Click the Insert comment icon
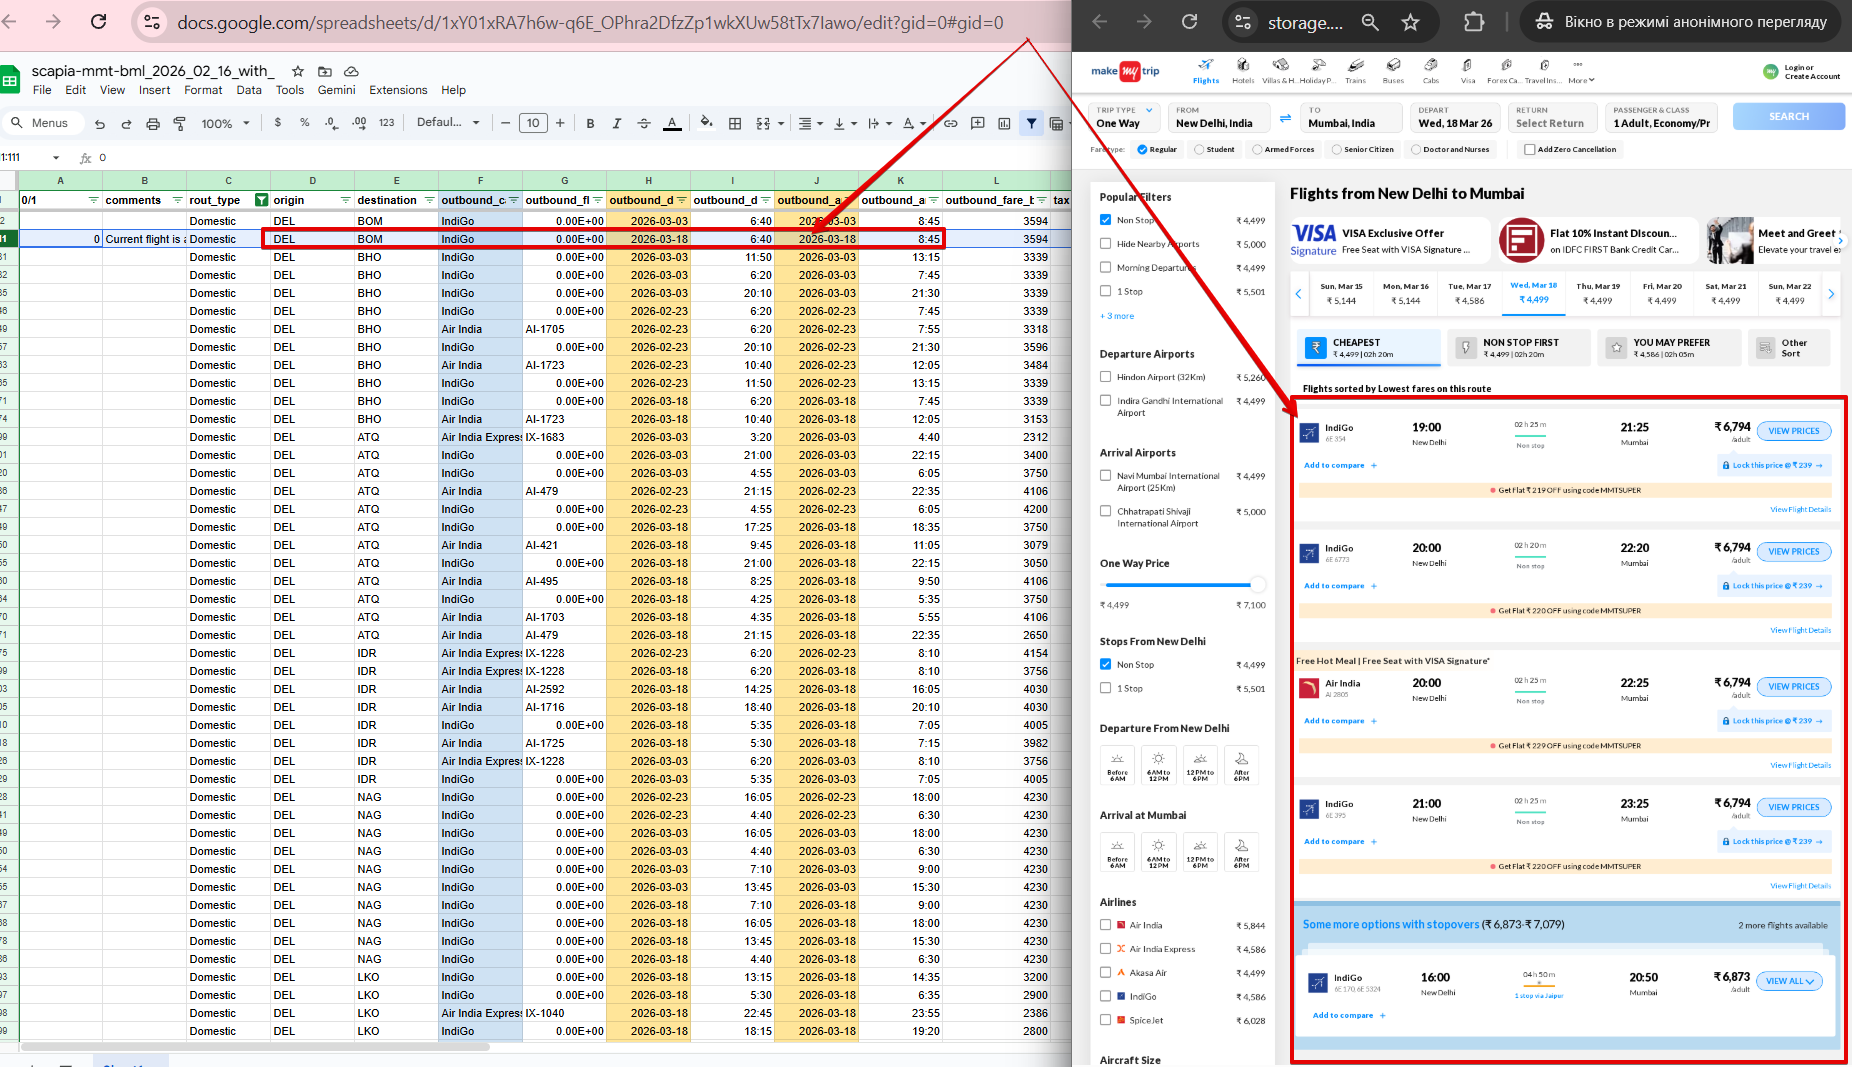This screenshot has height=1068, width=1852. tap(977, 123)
